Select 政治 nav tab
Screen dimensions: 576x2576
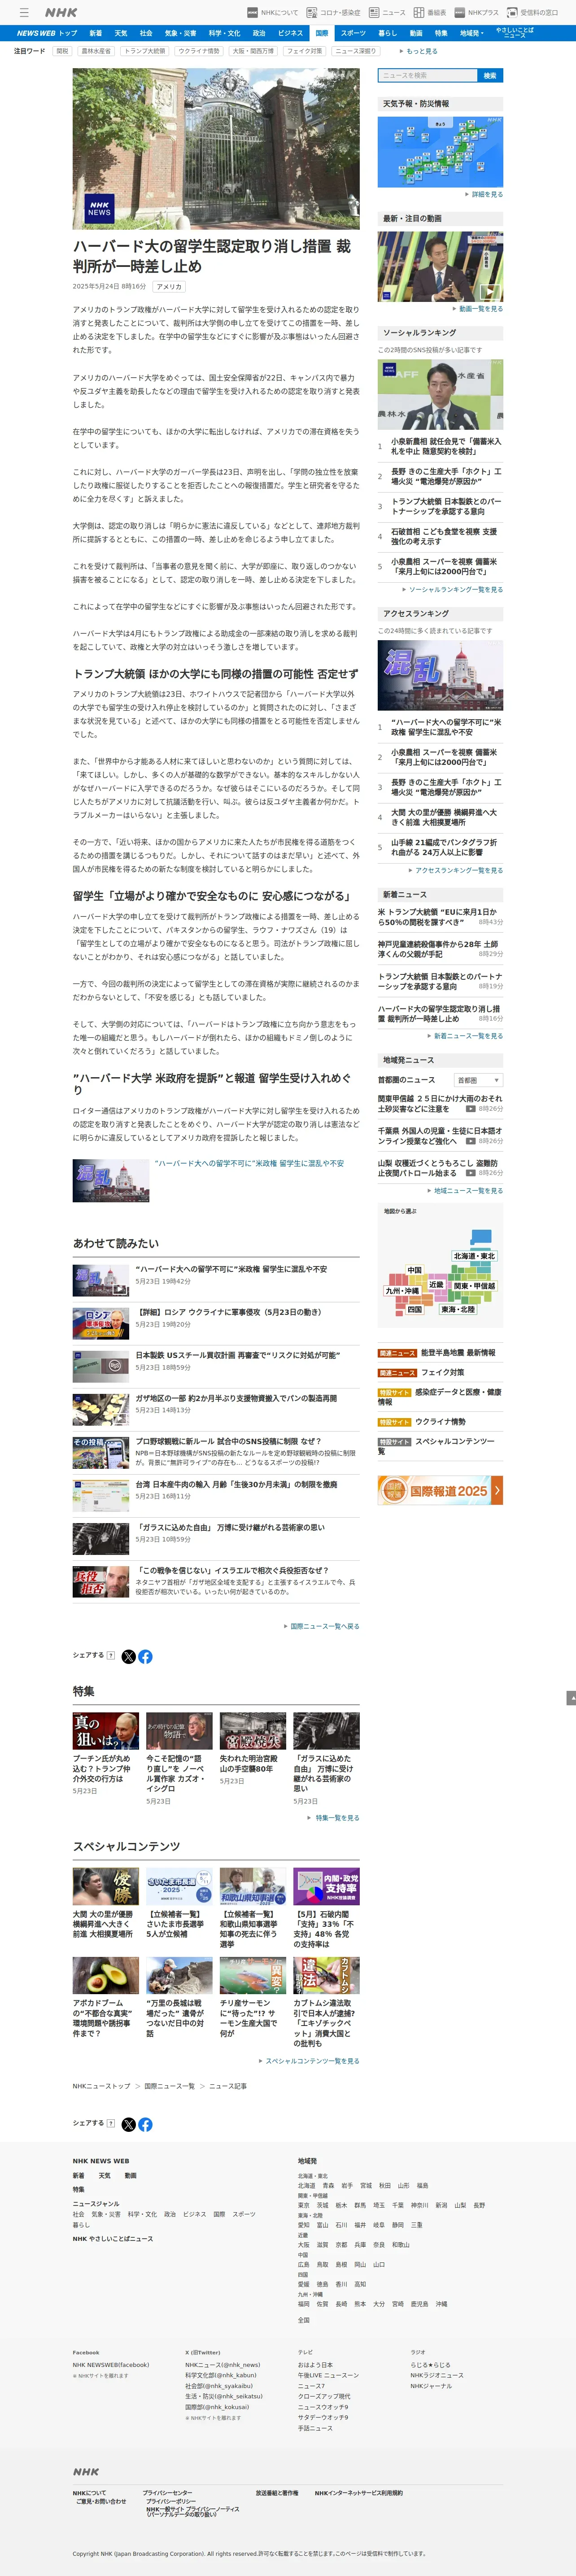[x=259, y=33]
